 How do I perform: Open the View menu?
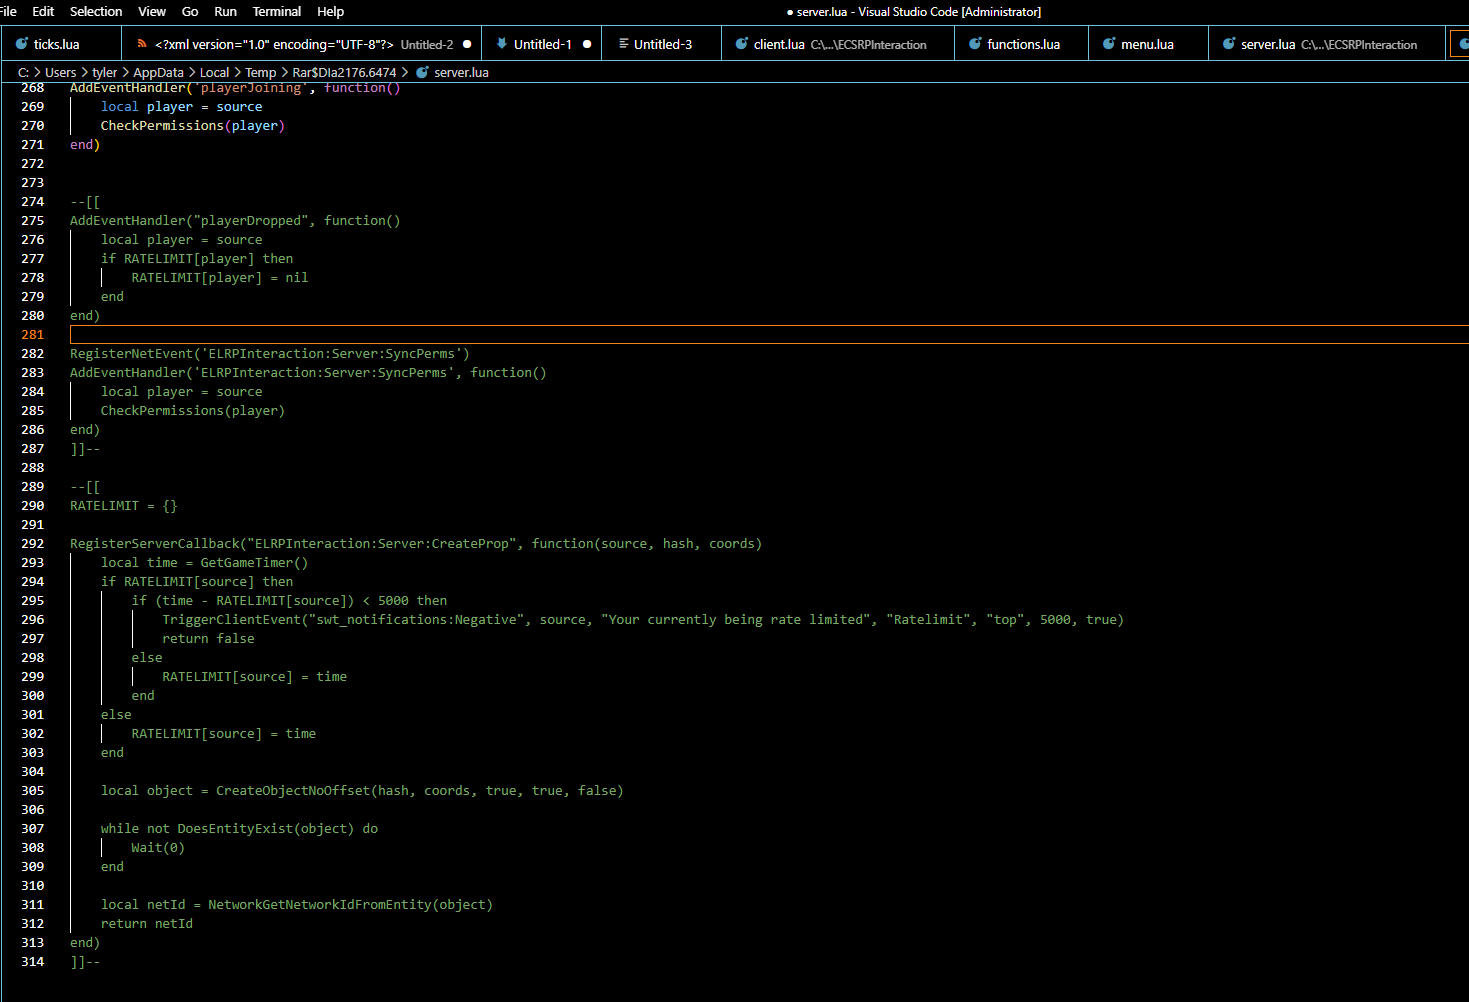[x=152, y=12]
